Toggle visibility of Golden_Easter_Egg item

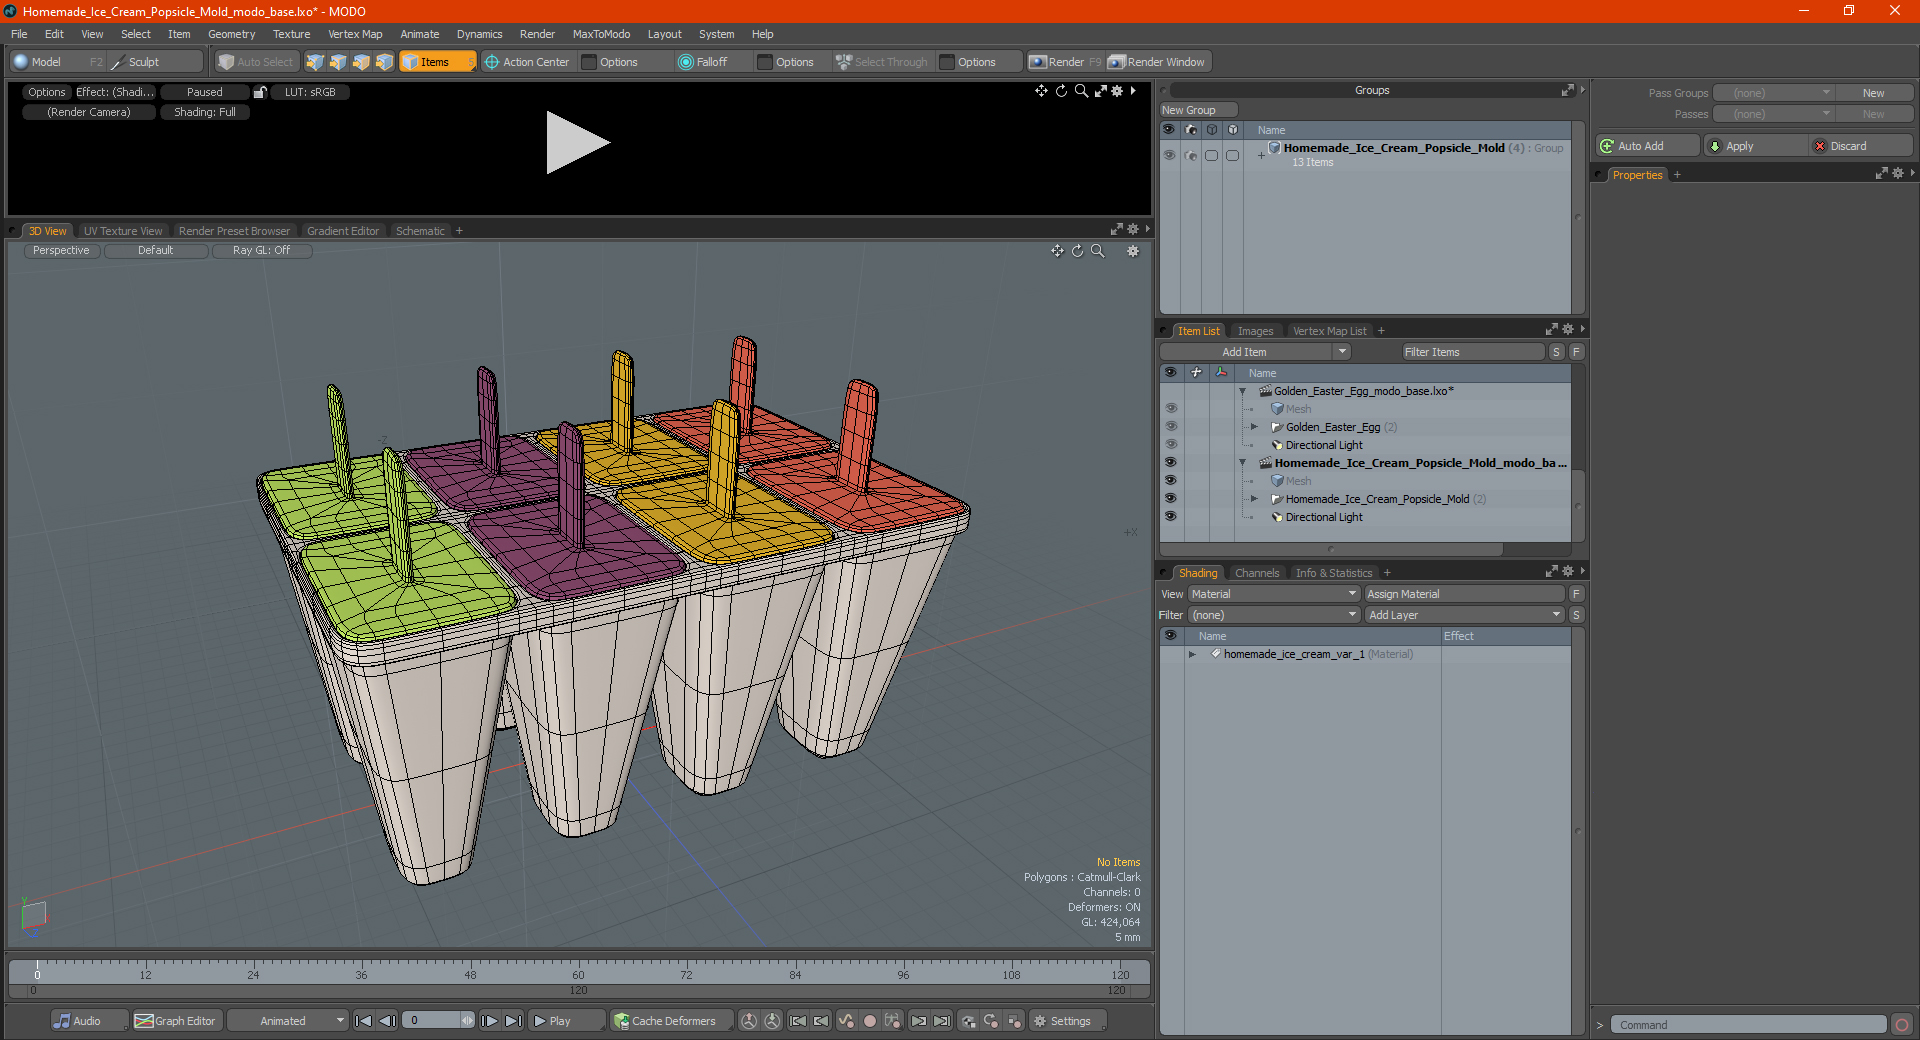tap(1171, 427)
